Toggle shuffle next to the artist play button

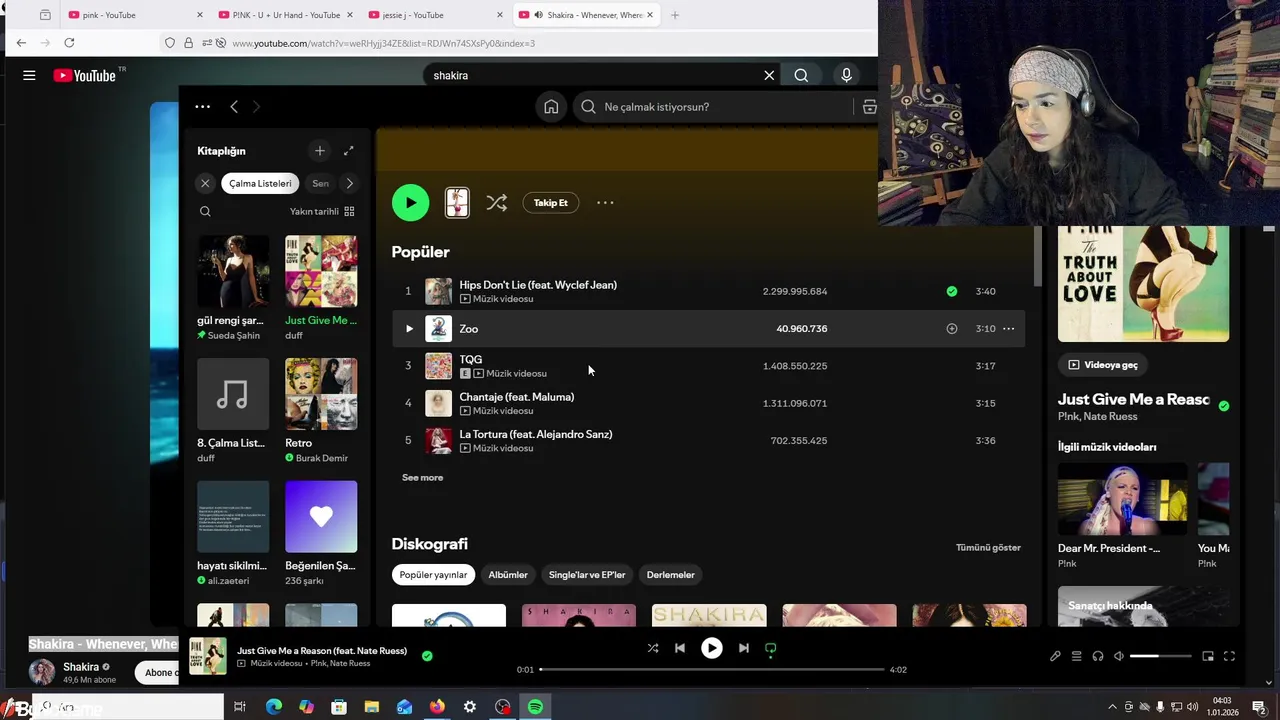[496, 203]
